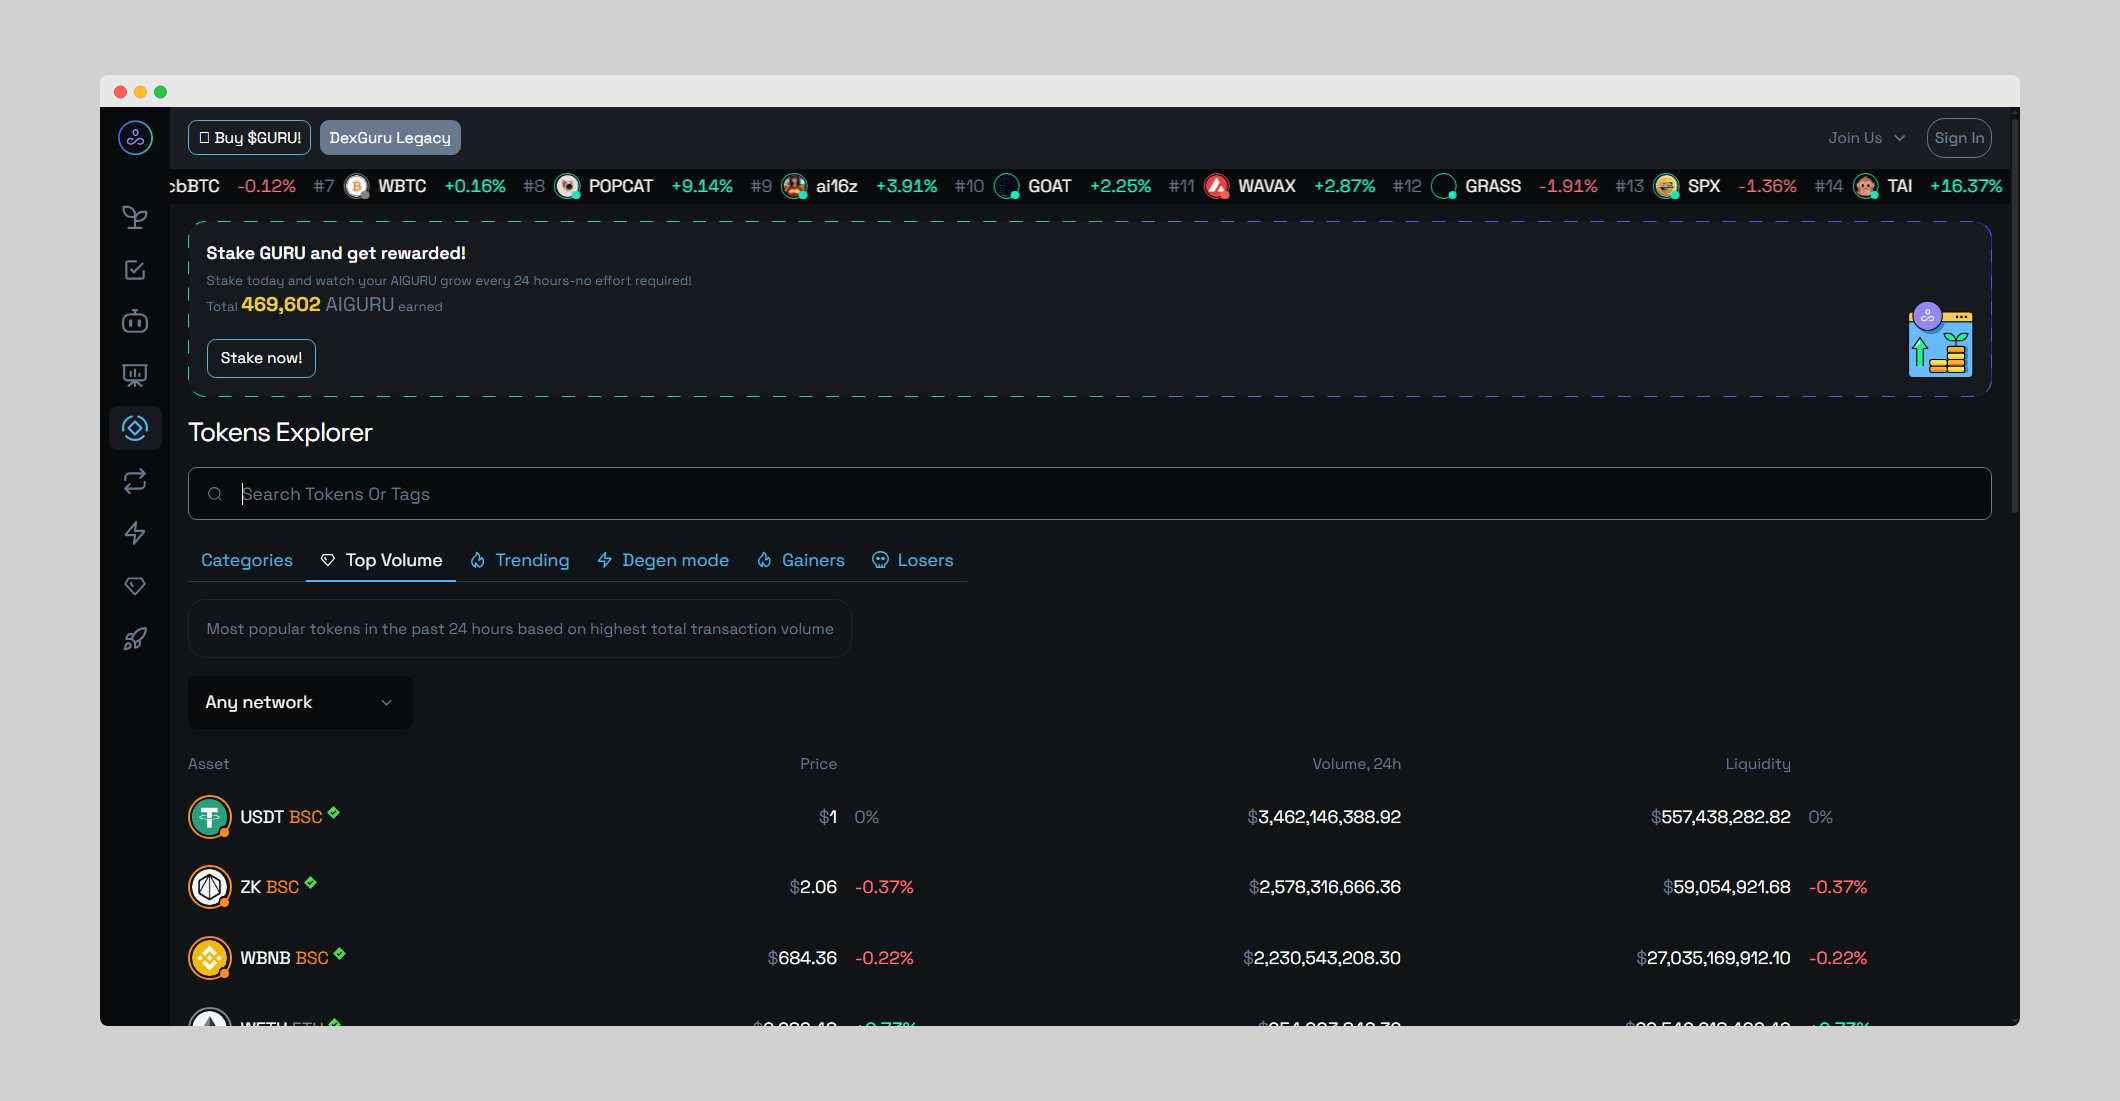The image size is (2120, 1101).
Task: Open DexGuru Legacy
Action: [390, 138]
